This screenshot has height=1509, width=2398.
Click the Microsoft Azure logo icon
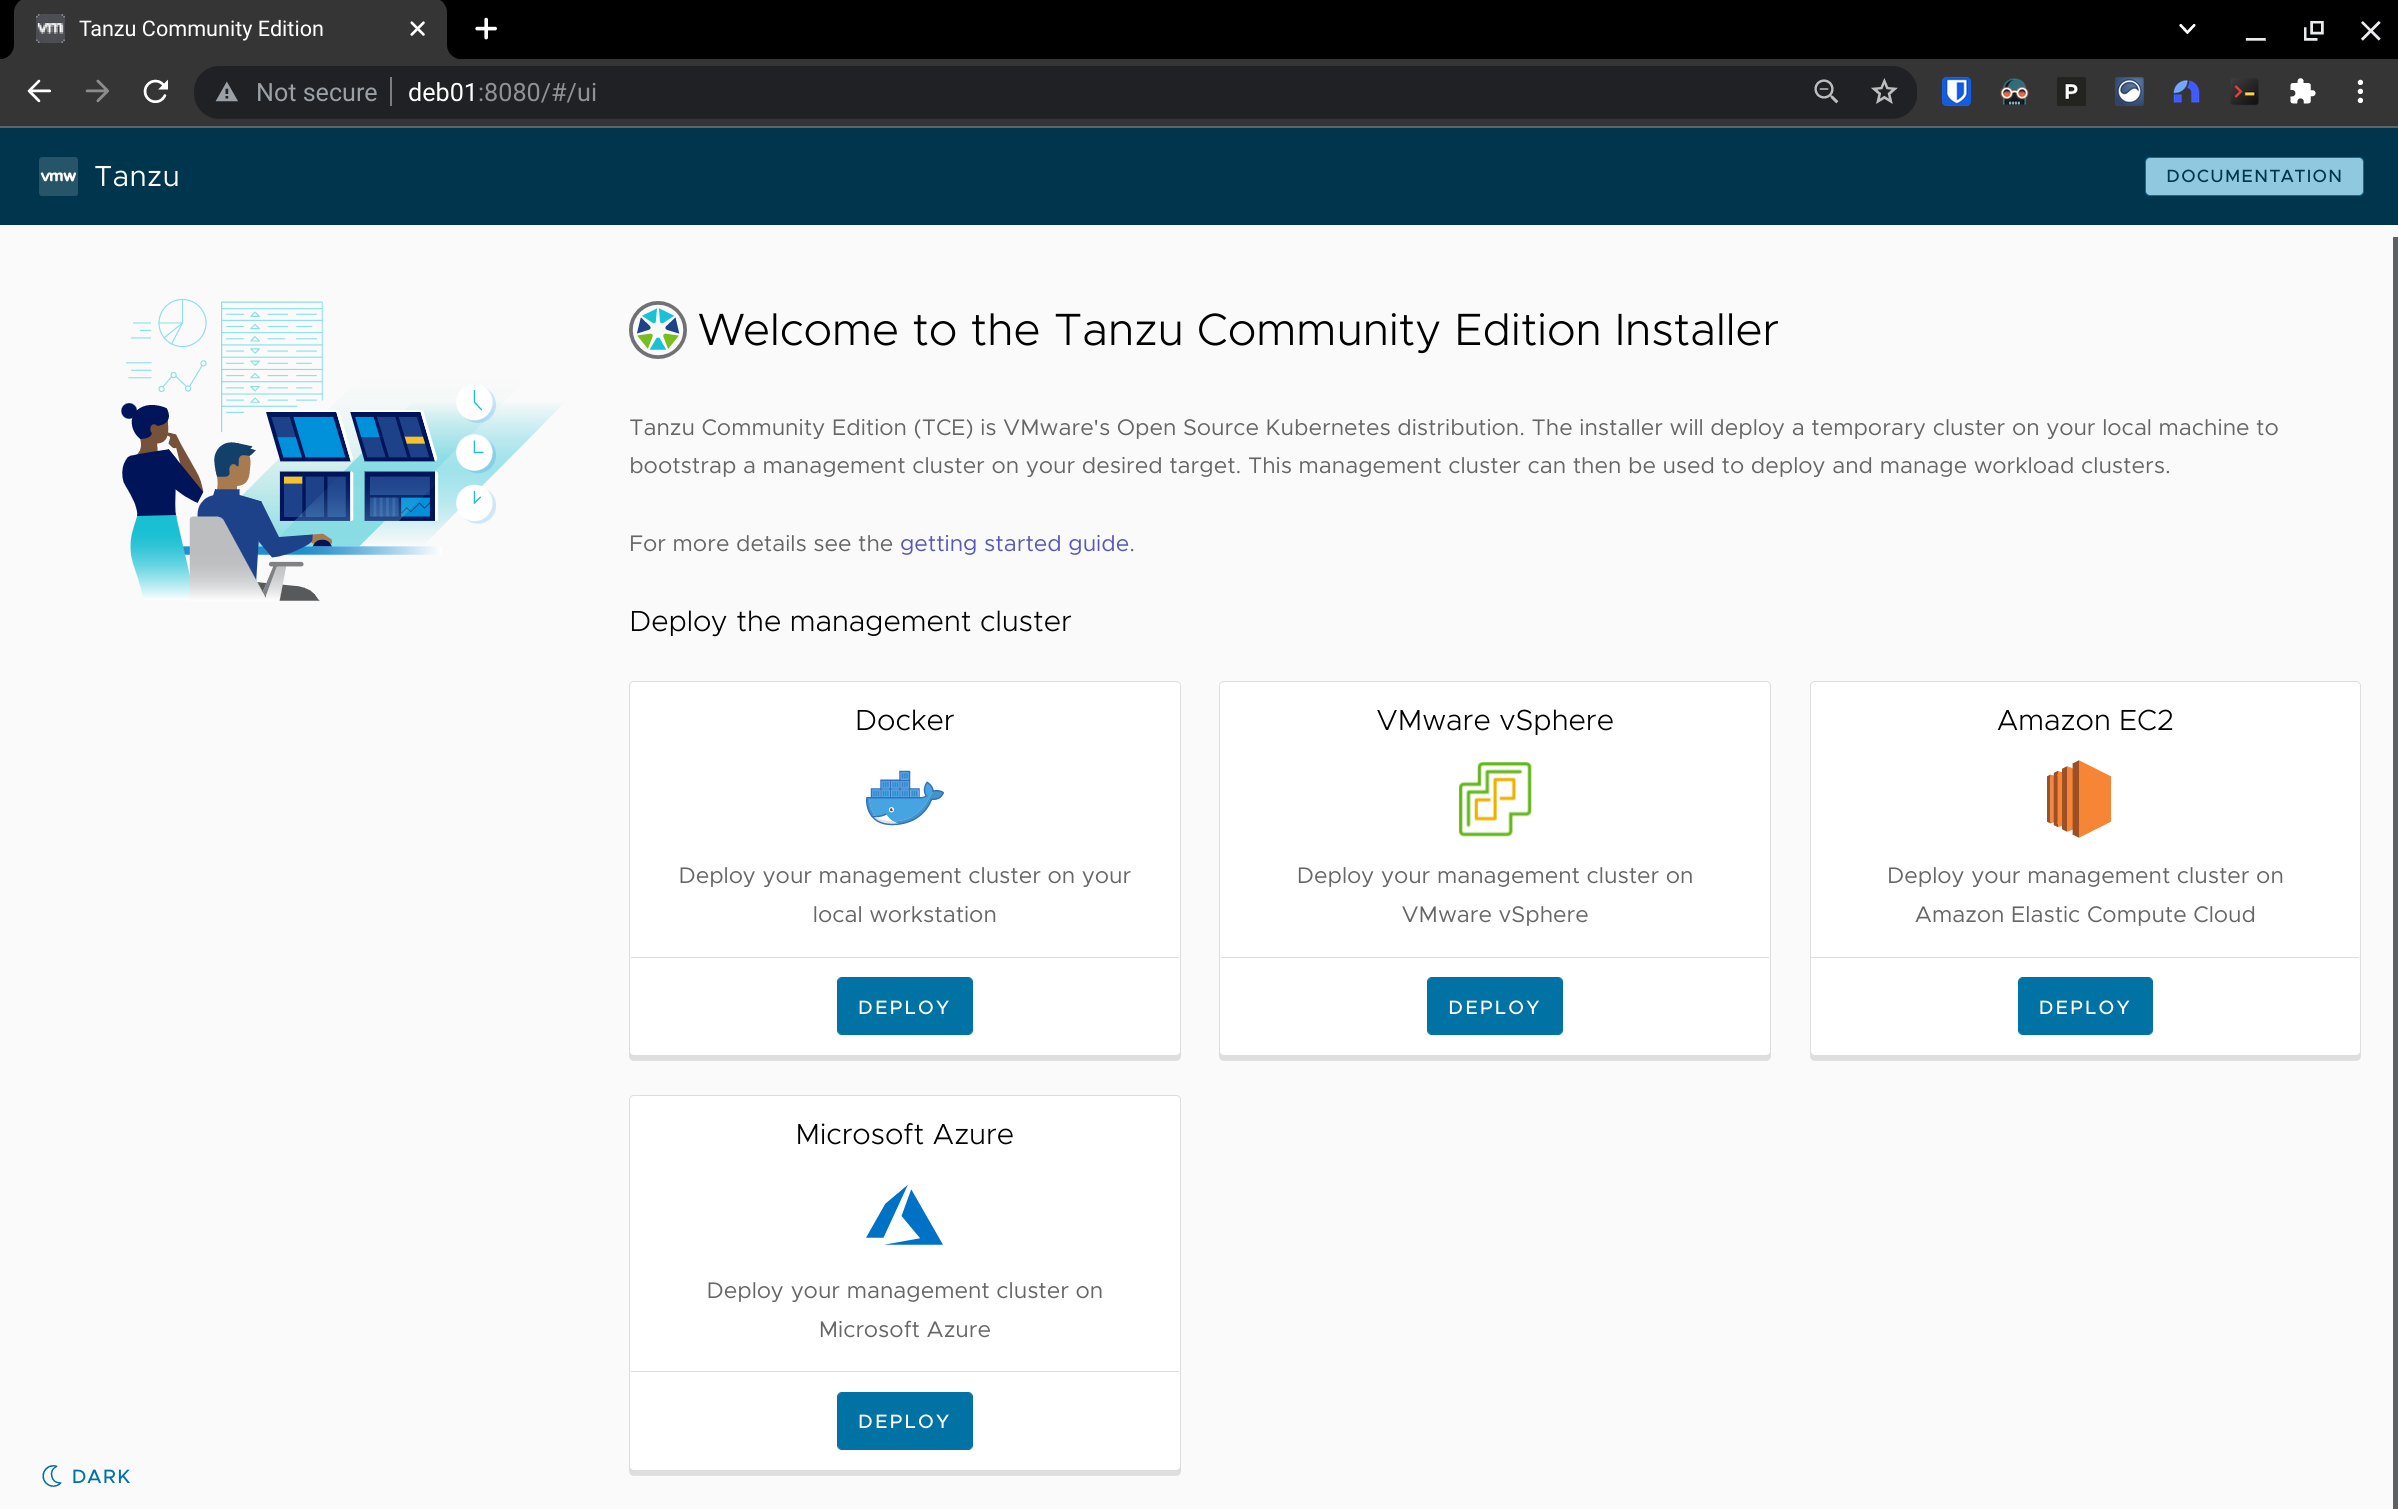[904, 1214]
